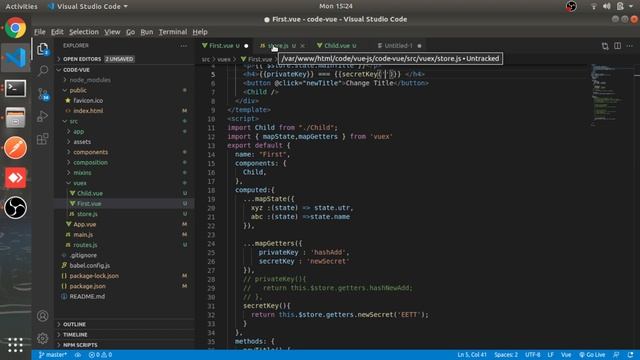Click the Split Editor Right icon
The height and width of the screenshot is (360, 640).
click(618, 46)
